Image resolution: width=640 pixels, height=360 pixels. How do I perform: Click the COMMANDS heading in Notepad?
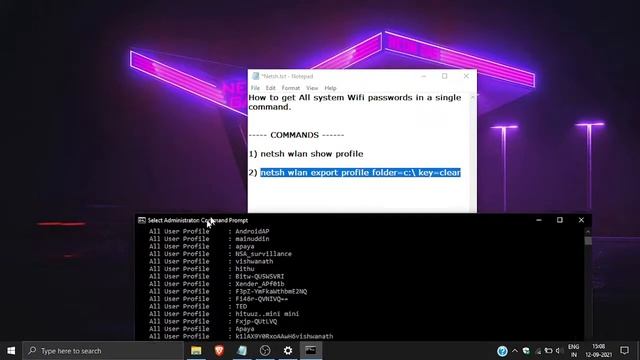coord(296,135)
